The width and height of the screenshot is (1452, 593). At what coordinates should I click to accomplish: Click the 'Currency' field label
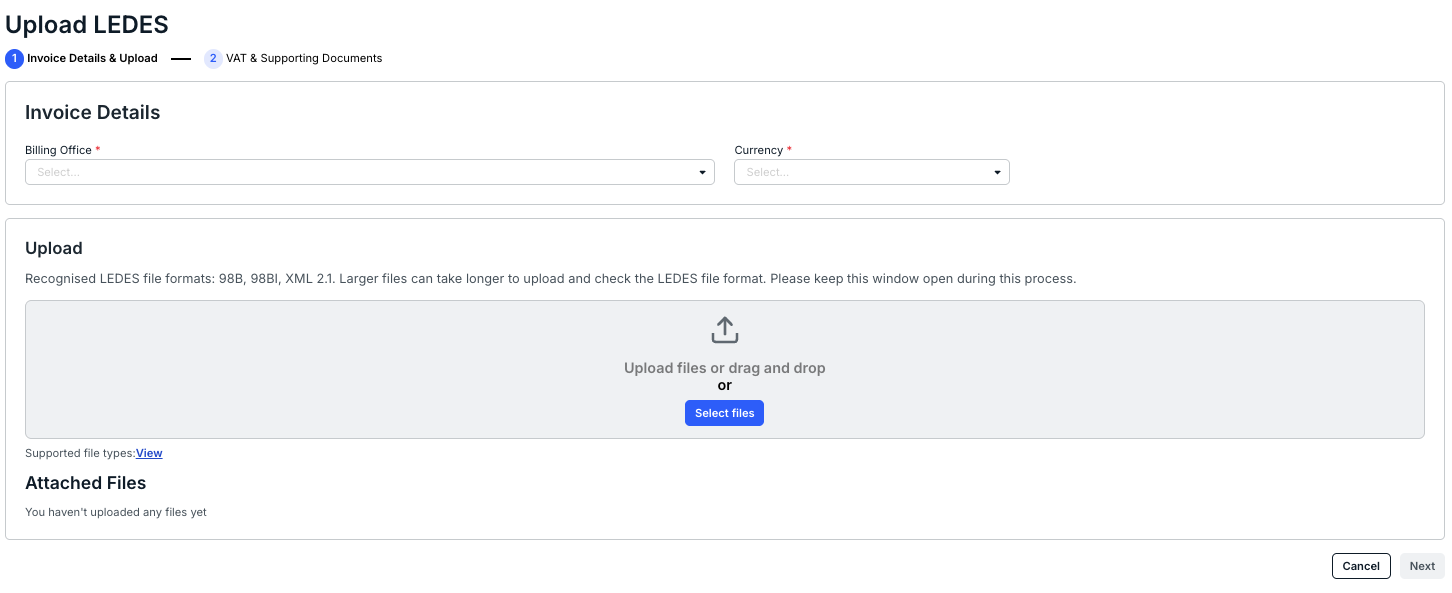(759, 150)
